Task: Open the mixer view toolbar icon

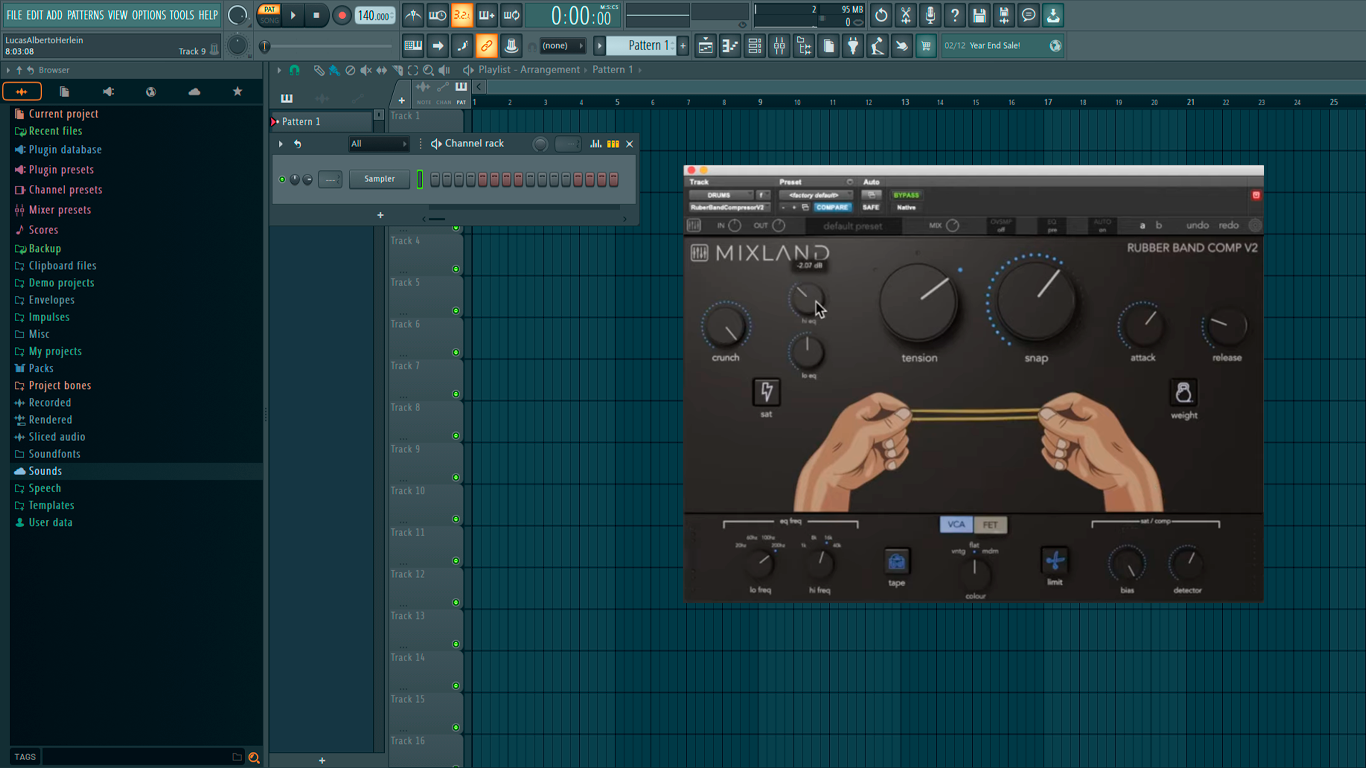Action: pyautogui.click(x=779, y=45)
